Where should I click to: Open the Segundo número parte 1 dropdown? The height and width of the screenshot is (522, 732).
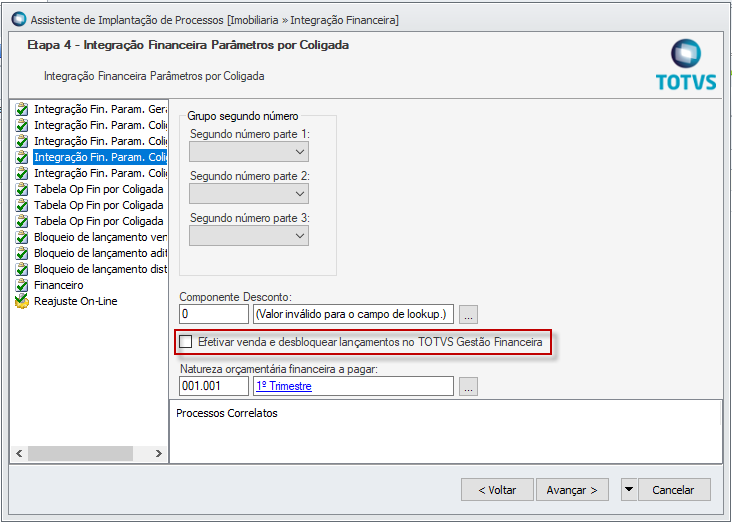[x=249, y=152]
